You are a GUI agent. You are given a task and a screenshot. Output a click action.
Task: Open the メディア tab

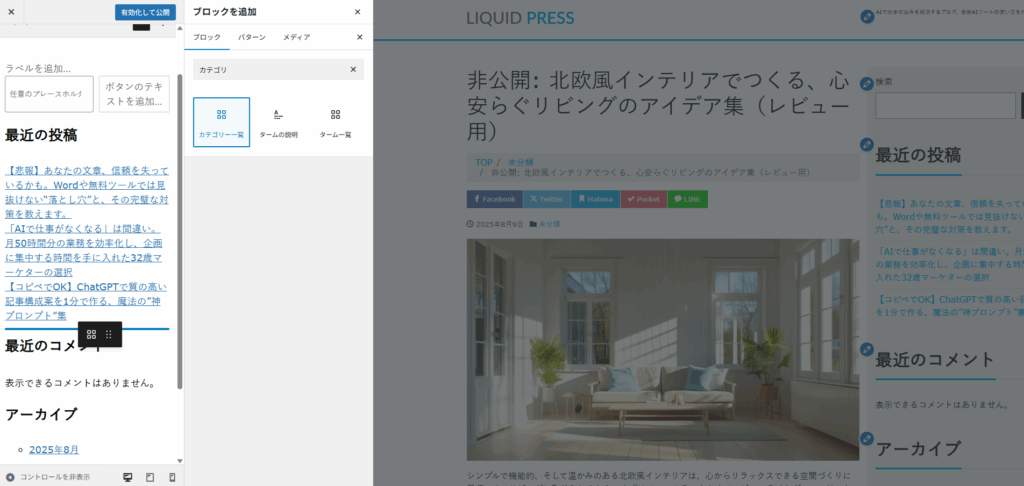point(296,37)
